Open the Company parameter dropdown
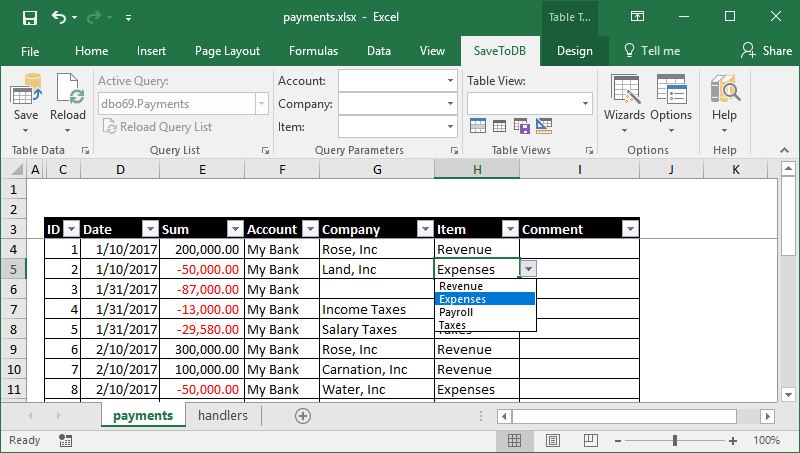Image resolution: width=800 pixels, height=453 pixels. tap(450, 104)
